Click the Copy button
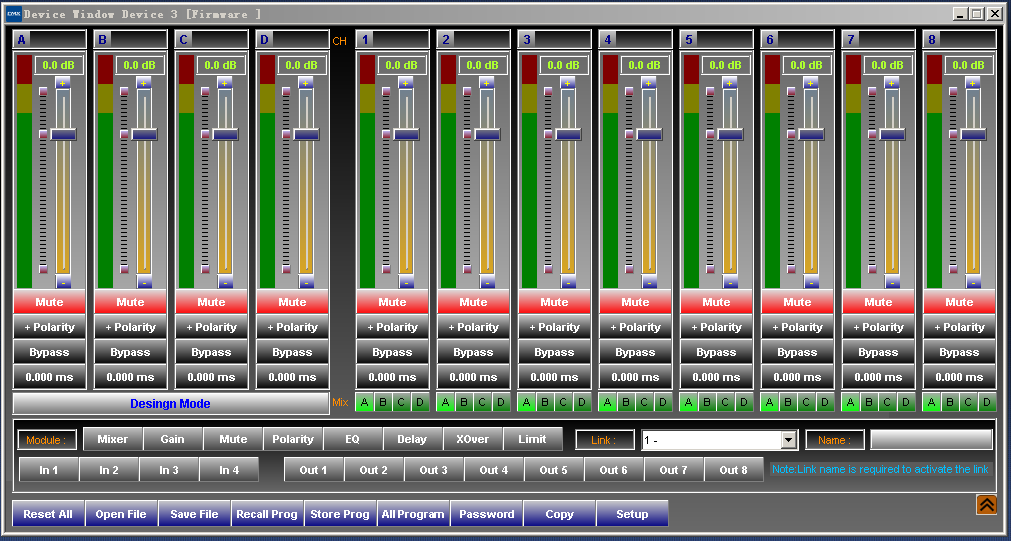The width and height of the screenshot is (1011, 541). point(560,514)
